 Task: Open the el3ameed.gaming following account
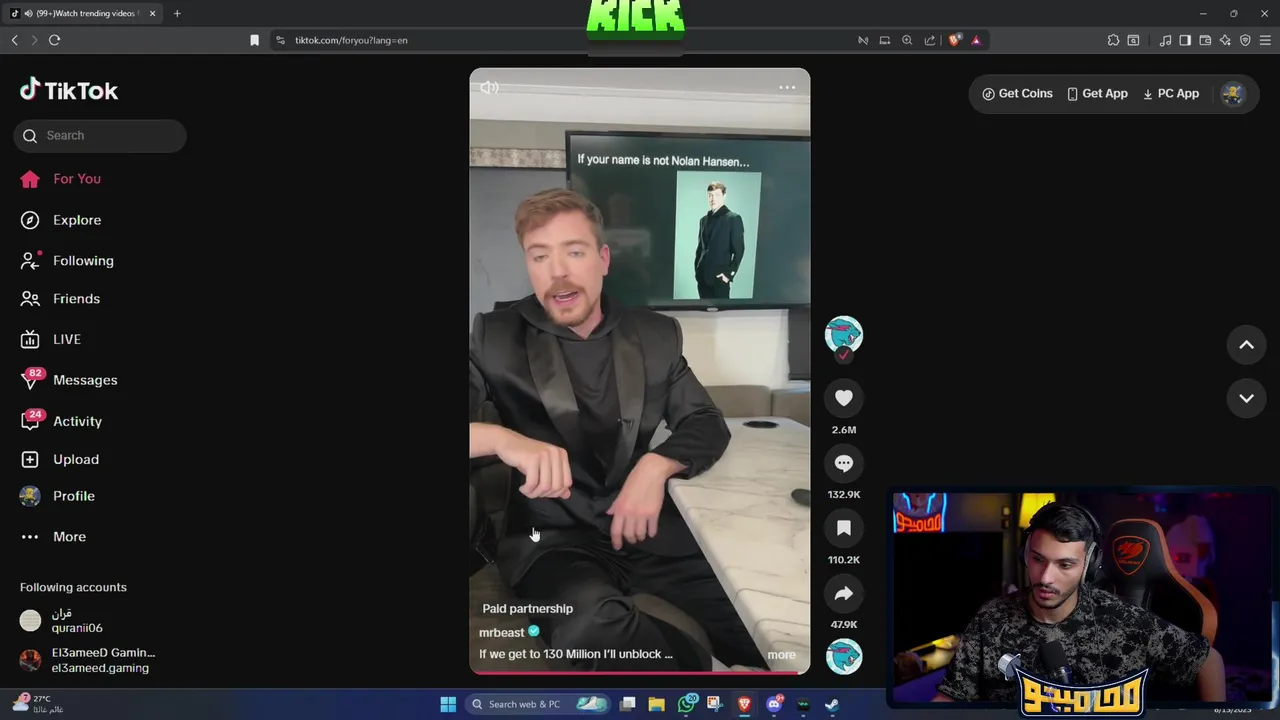point(88,660)
